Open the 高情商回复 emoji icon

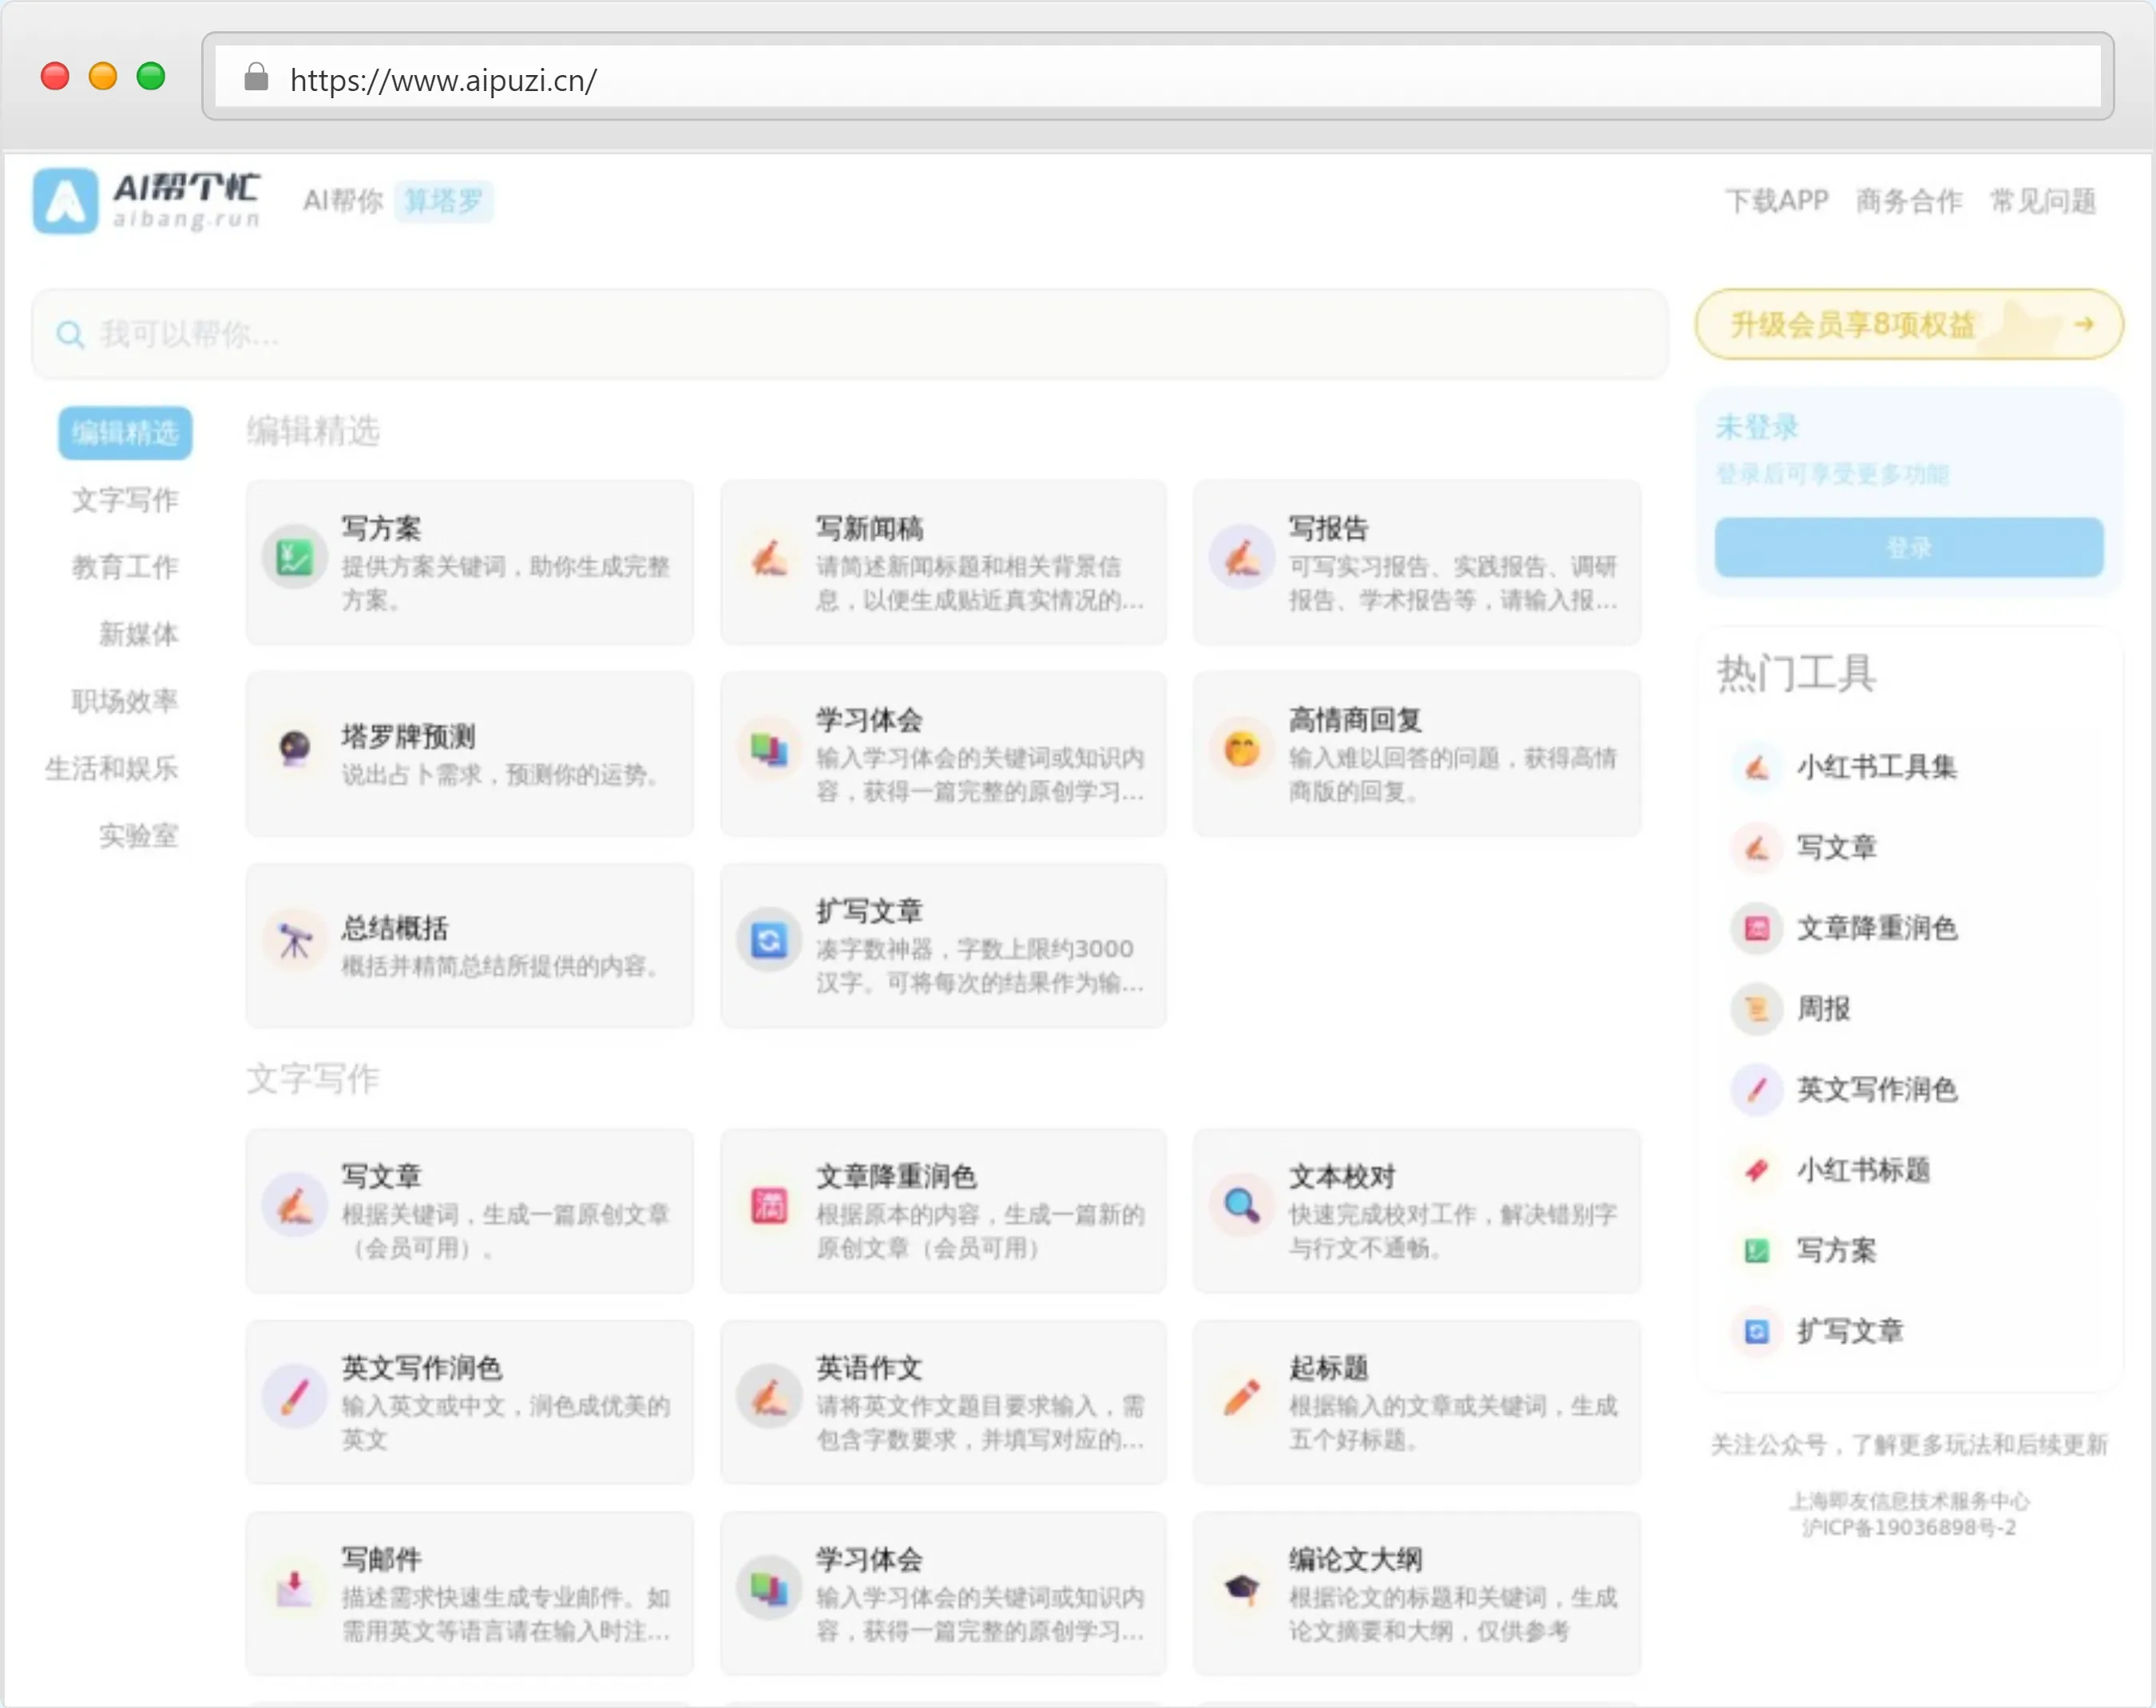[x=1241, y=749]
